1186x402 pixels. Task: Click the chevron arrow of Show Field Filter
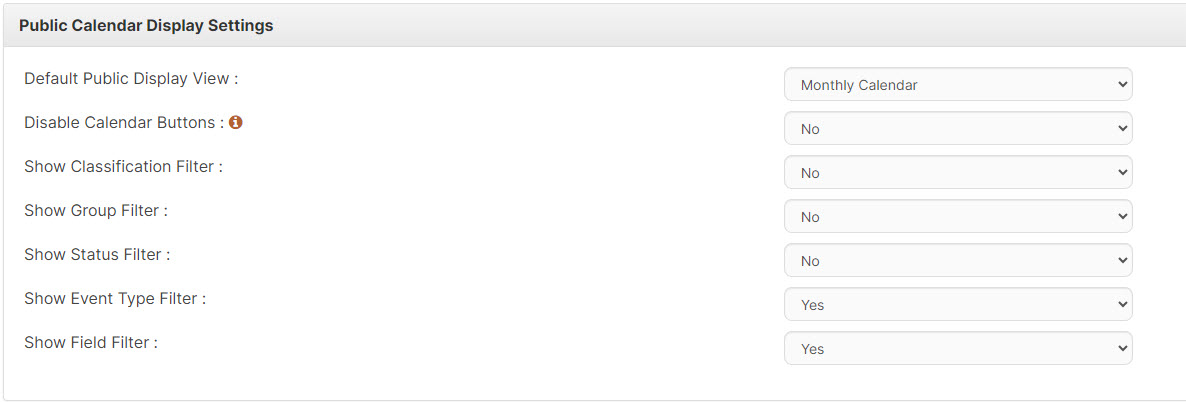click(1122, 348)
